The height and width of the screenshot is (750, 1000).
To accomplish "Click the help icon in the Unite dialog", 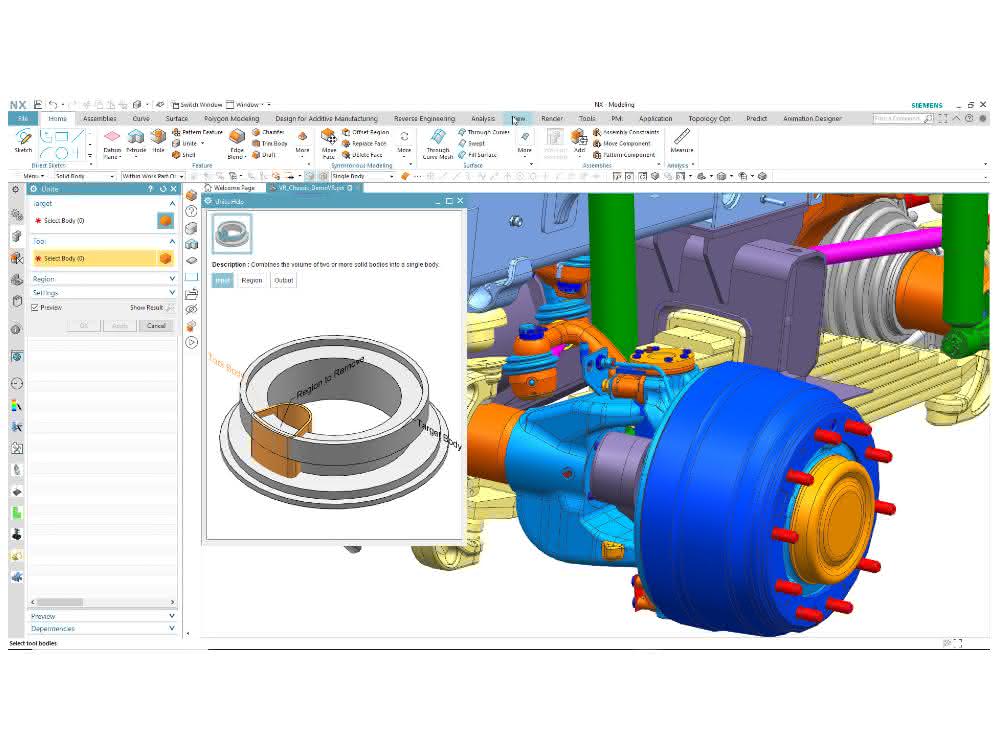I will click(151, 189).
